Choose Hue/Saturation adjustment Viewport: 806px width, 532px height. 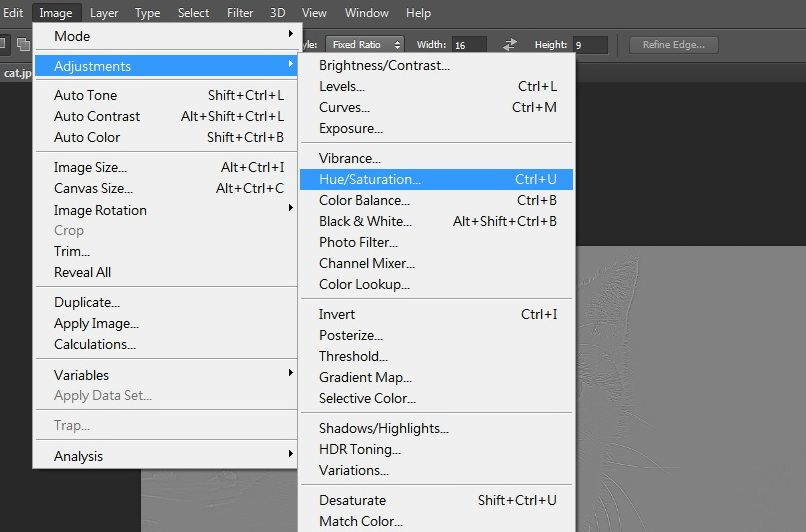pos(436,179)
